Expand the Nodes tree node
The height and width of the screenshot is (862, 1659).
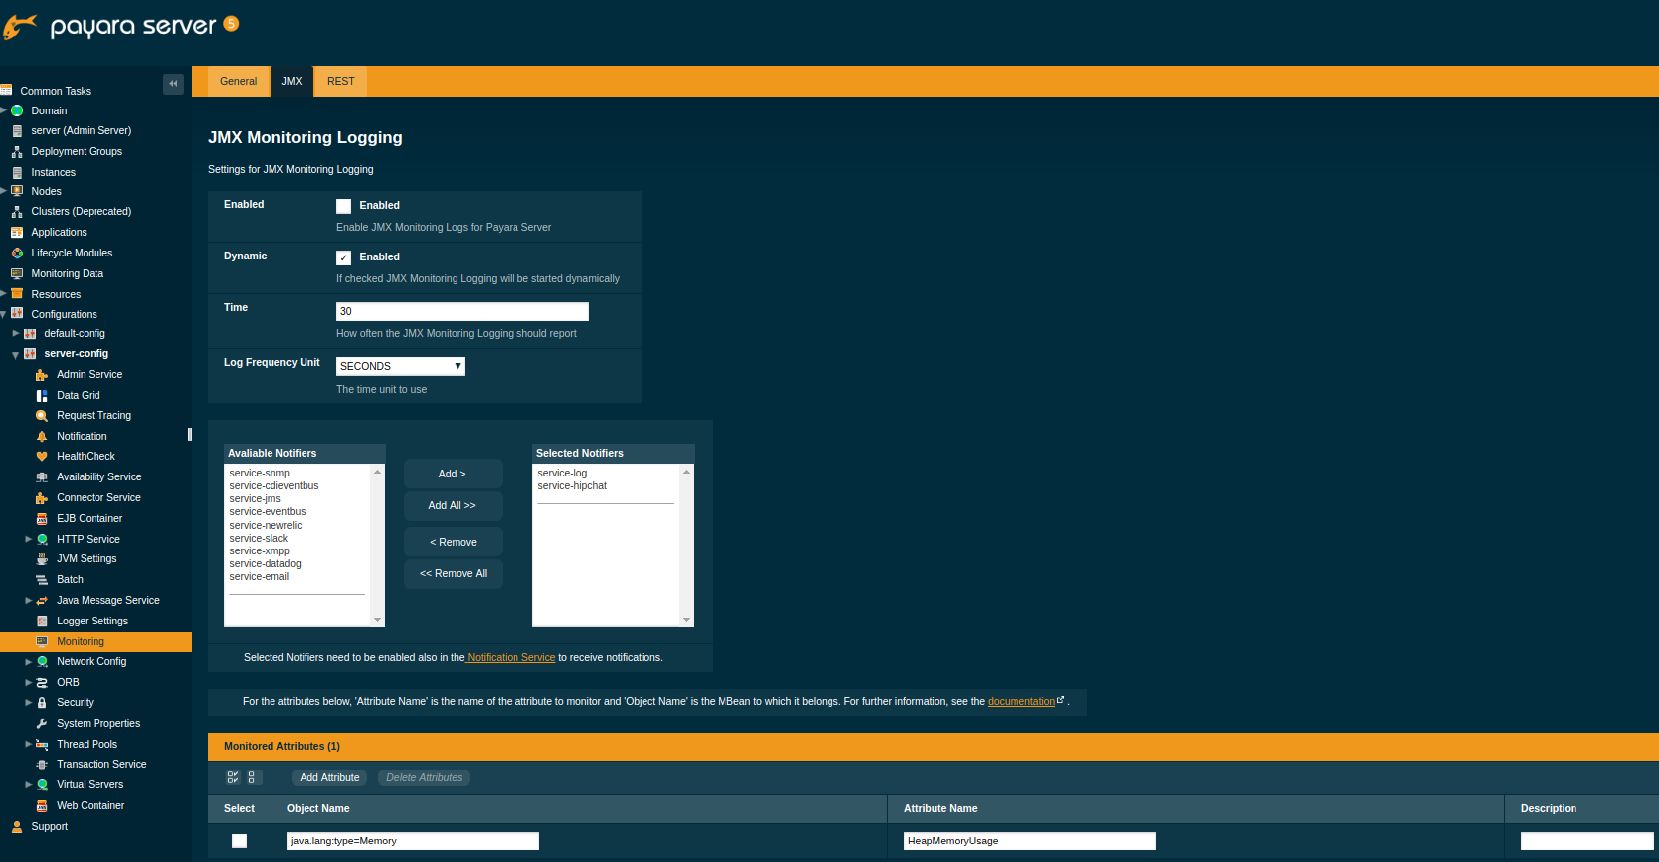[x=4, y=191]
